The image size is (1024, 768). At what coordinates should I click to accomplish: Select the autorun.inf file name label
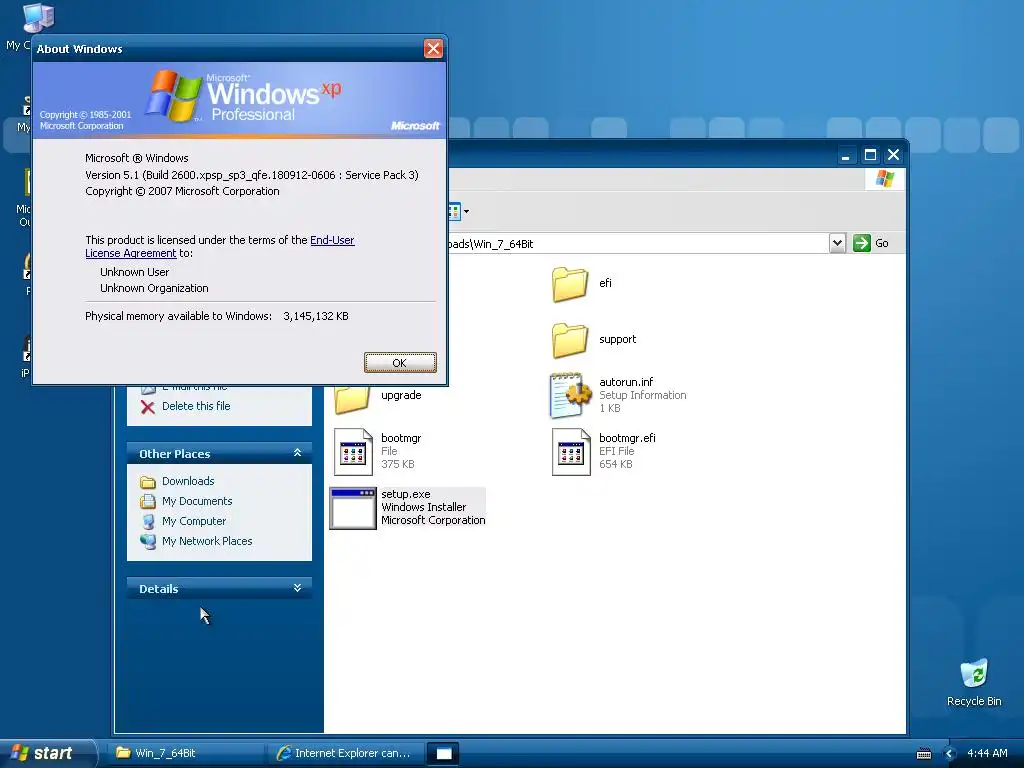626,382
